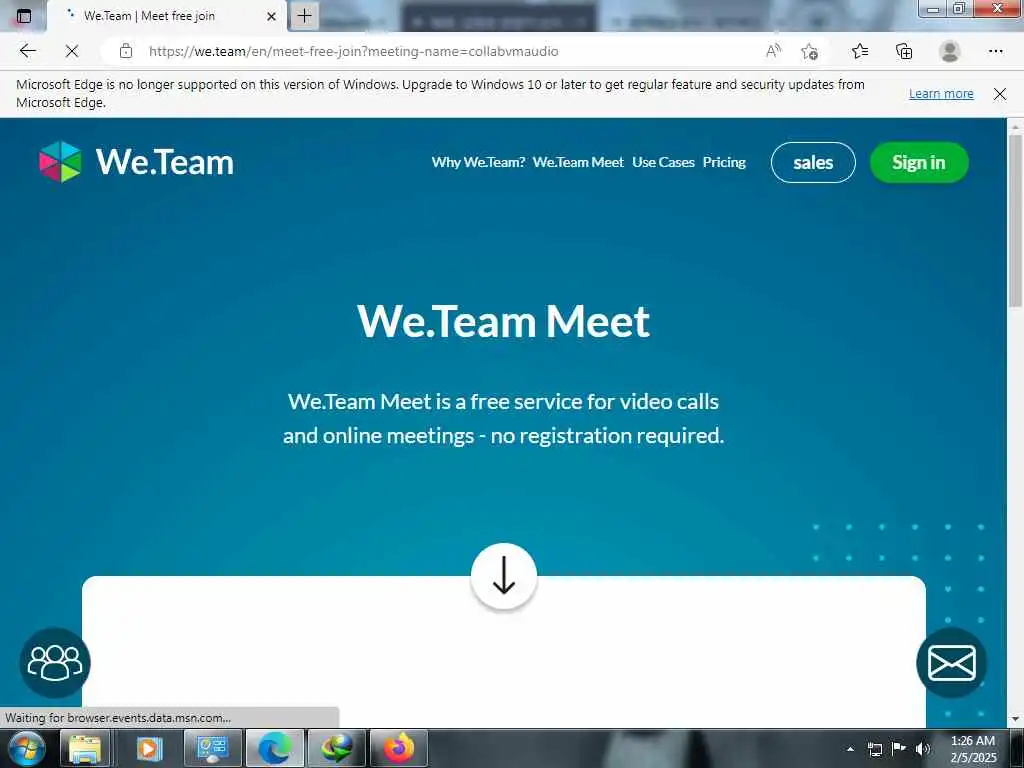Click the We.Team hexagon logo
Image resolution: width=1024 pixels, height=768 pixels.
point(61,161)
